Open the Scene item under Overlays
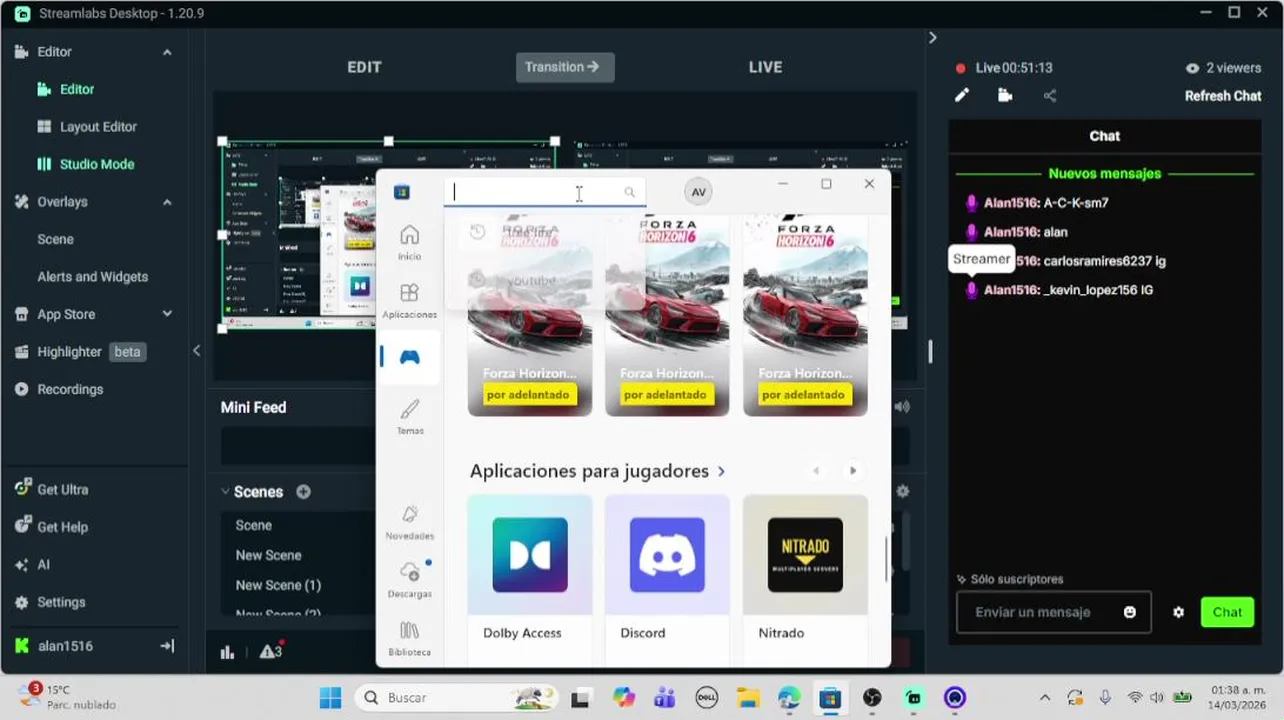Image resolution: width=1284 pixels, height=720 pixels. click(x=56, y=239)
